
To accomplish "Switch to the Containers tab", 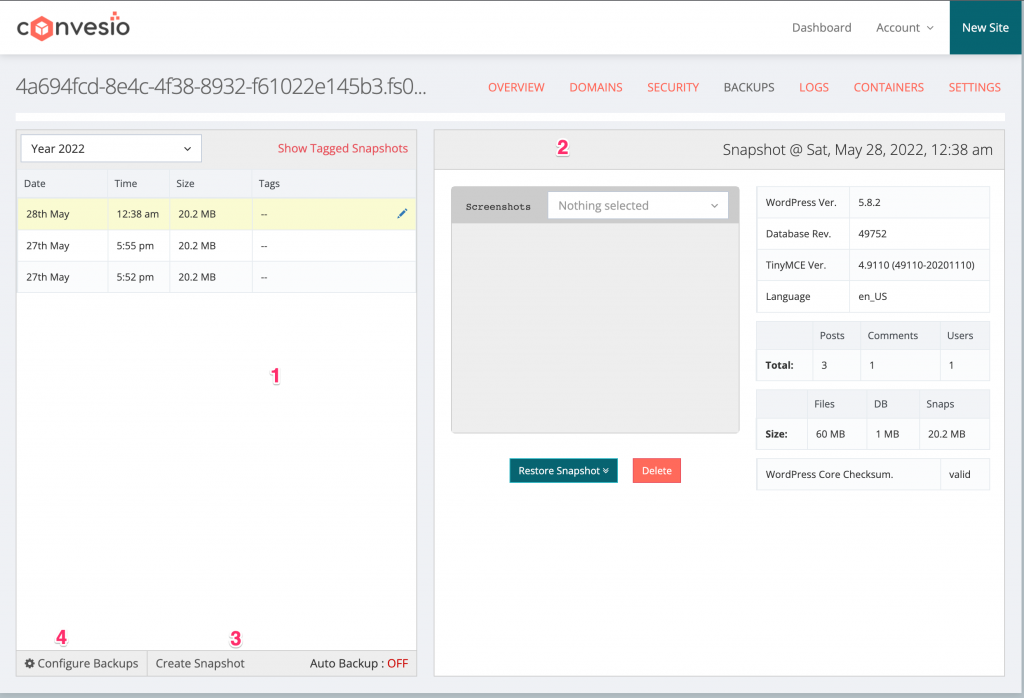I will pyautogui.click(x=888, y=87).
